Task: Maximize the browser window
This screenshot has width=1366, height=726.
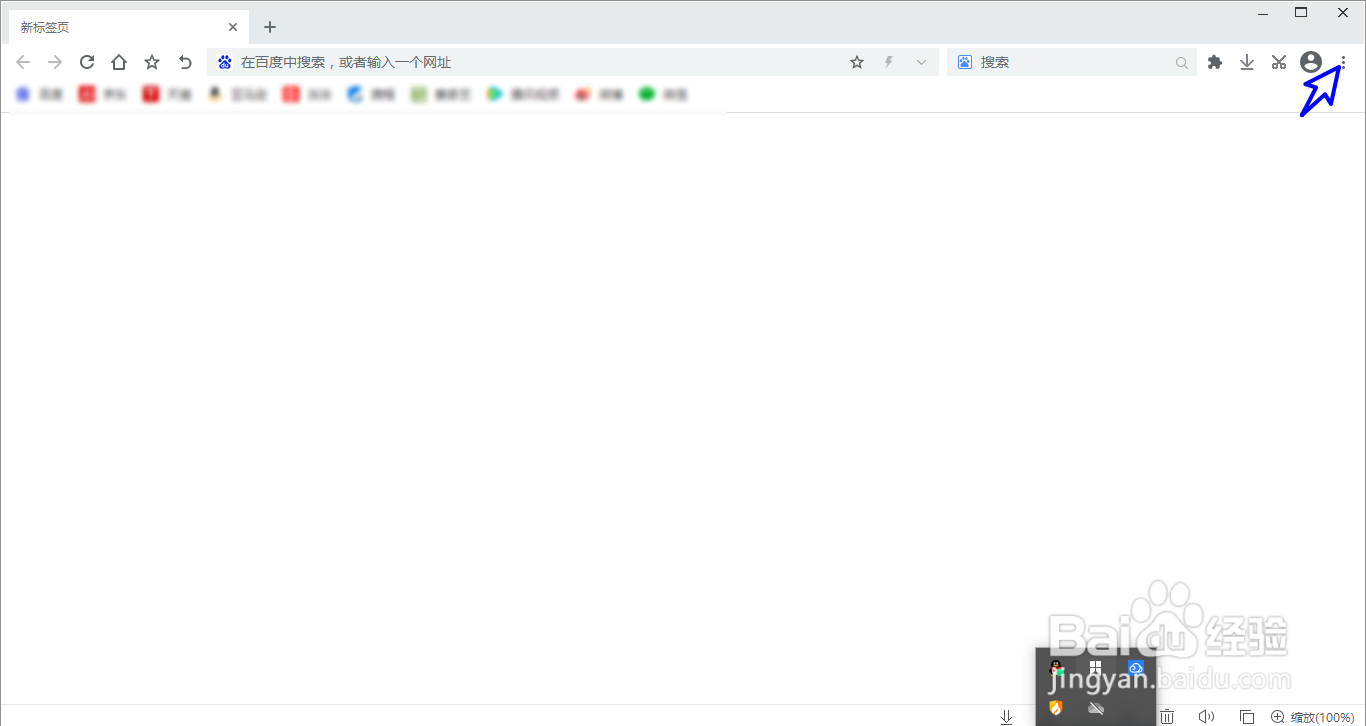Action: (x=1301, y=12)
